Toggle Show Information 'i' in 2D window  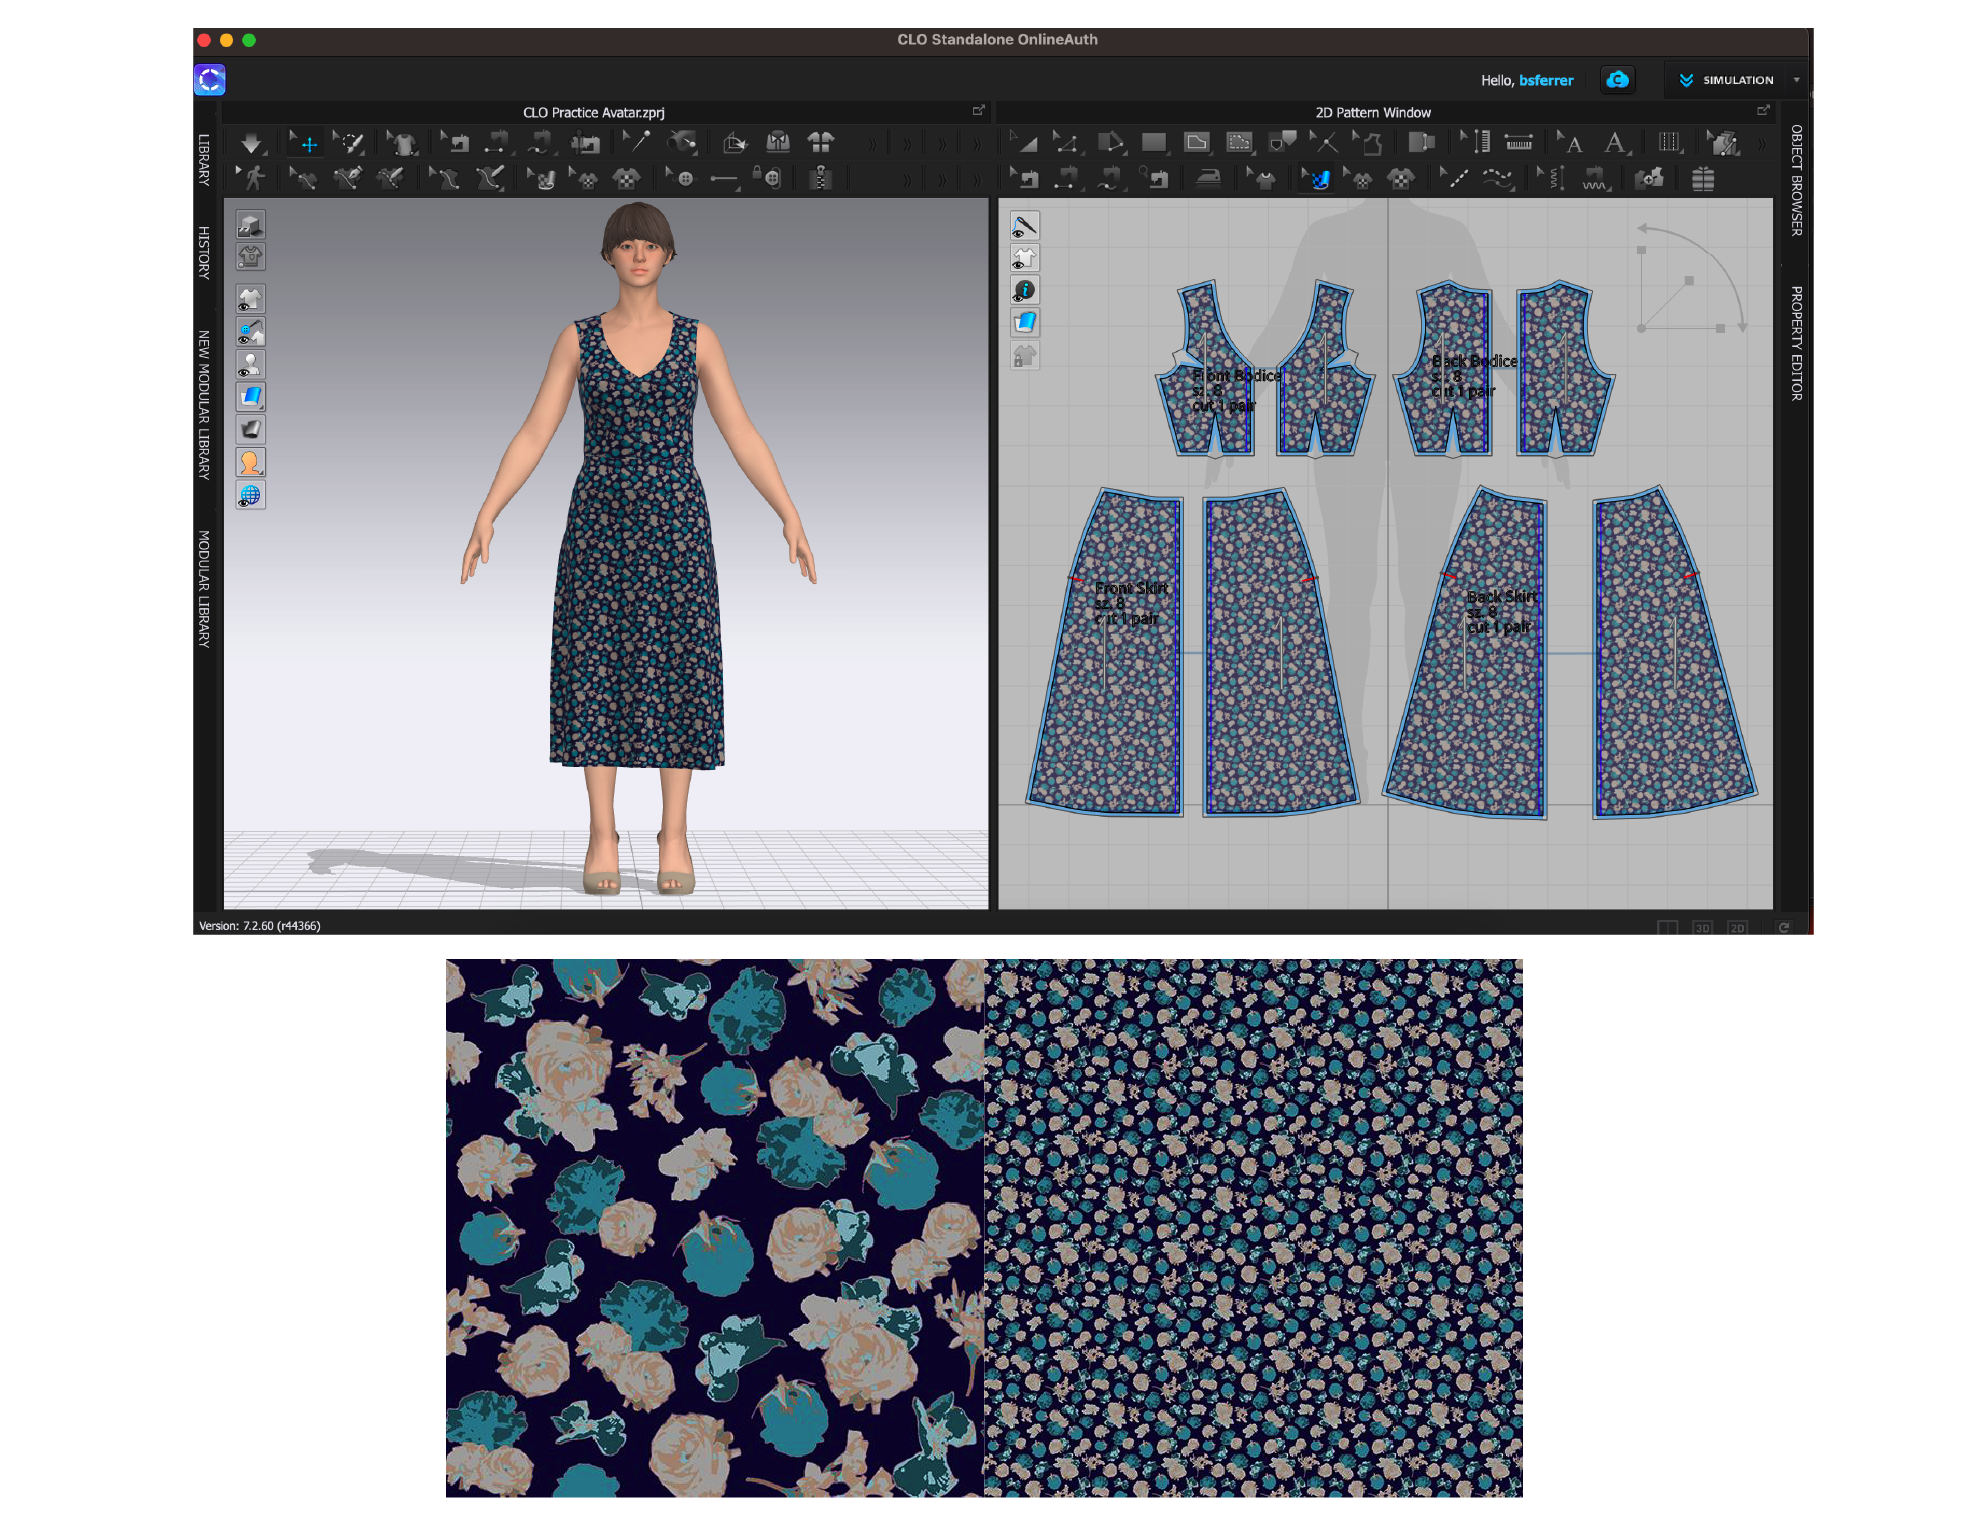pos(1025,290)
